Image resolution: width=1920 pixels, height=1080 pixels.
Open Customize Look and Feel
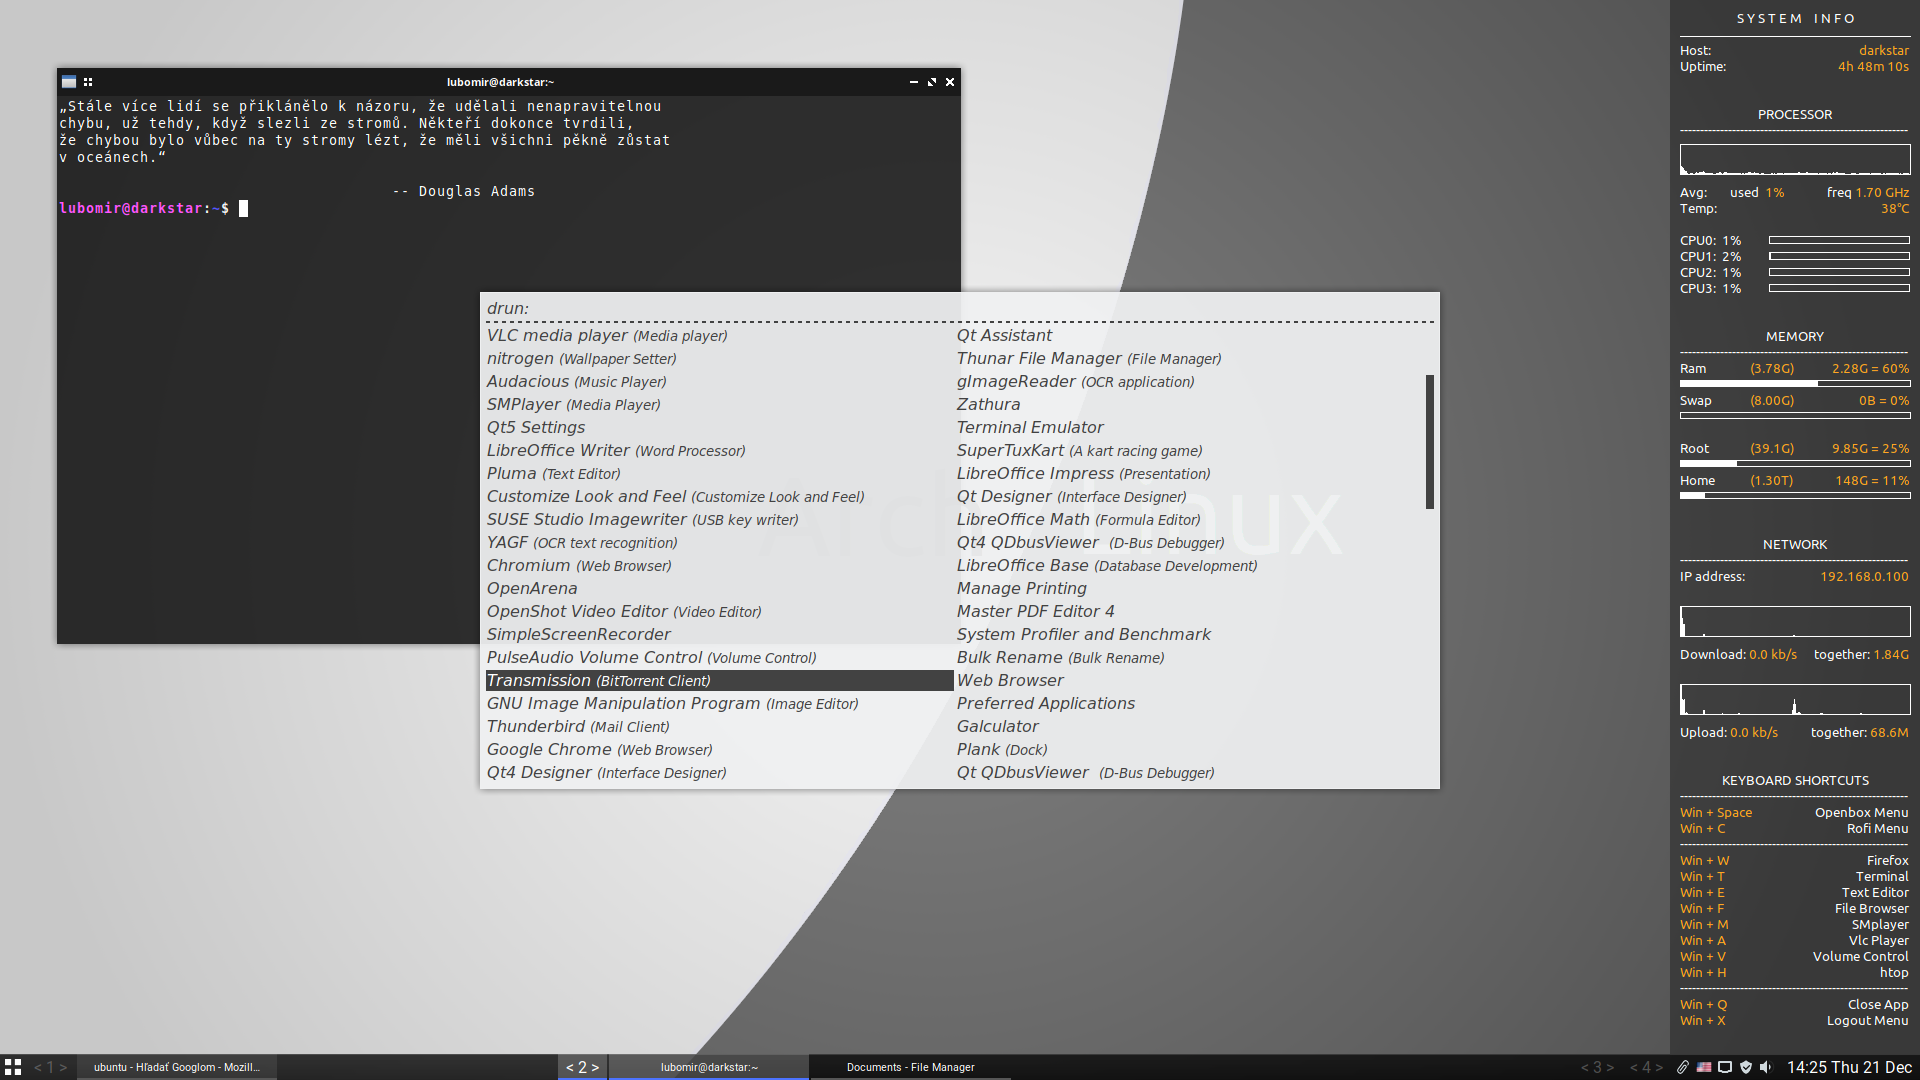[719, 497]
